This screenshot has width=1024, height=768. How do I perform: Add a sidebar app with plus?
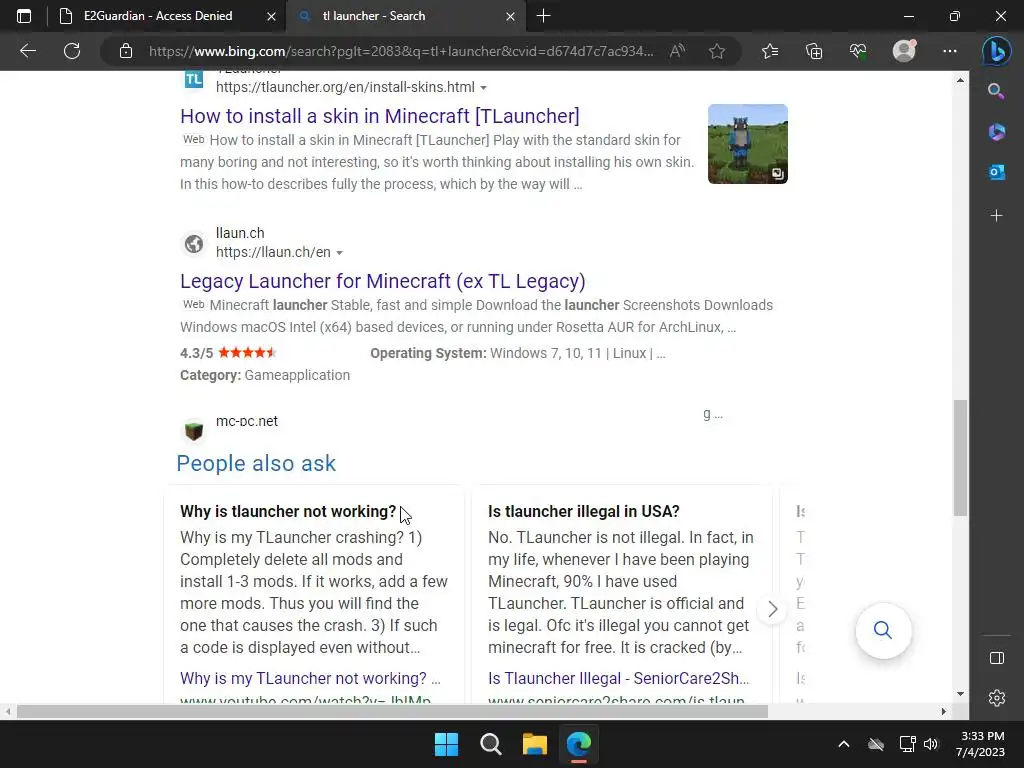tap(996, 216)
